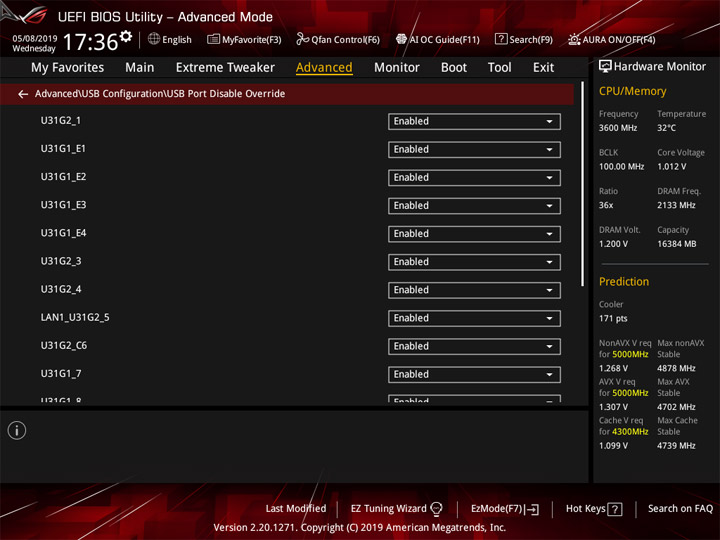The image size is (720, 540).
Task: Switch to the Main tab
Action: (x=140, y=68)
